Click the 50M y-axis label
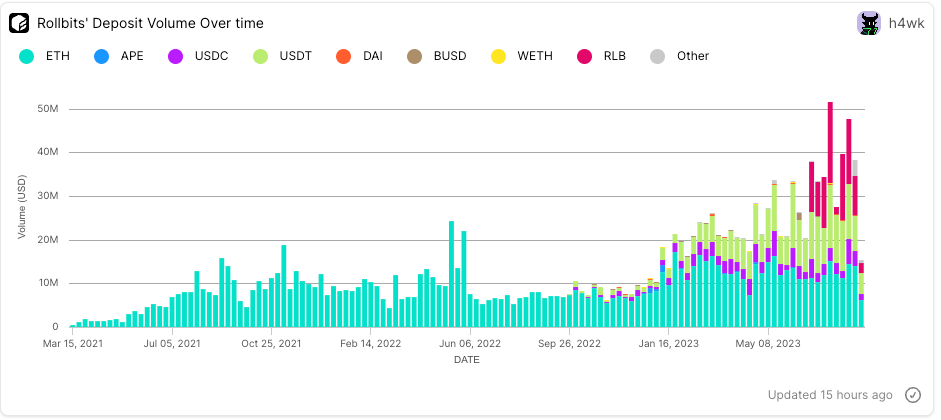941x420 pixels. pos(47,109)
